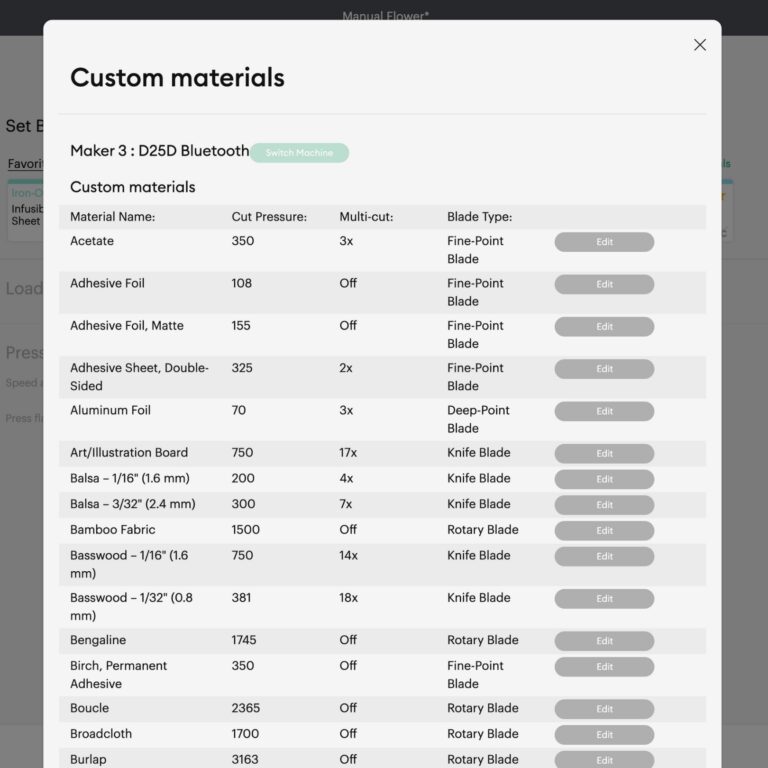The height and width of the screenshot is (768, 768).
Task: Edit the Acetate material settings
Action: tap(604, 242)
